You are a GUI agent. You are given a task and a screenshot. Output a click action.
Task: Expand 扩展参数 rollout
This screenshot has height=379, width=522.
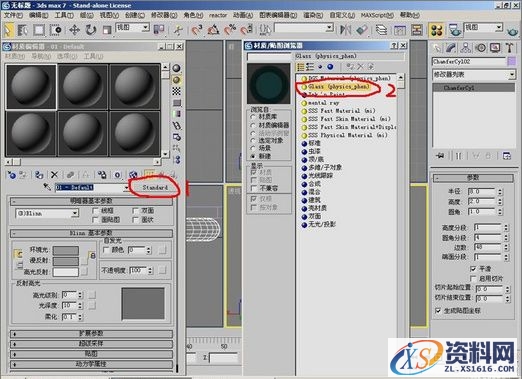(x=91, y=333)
